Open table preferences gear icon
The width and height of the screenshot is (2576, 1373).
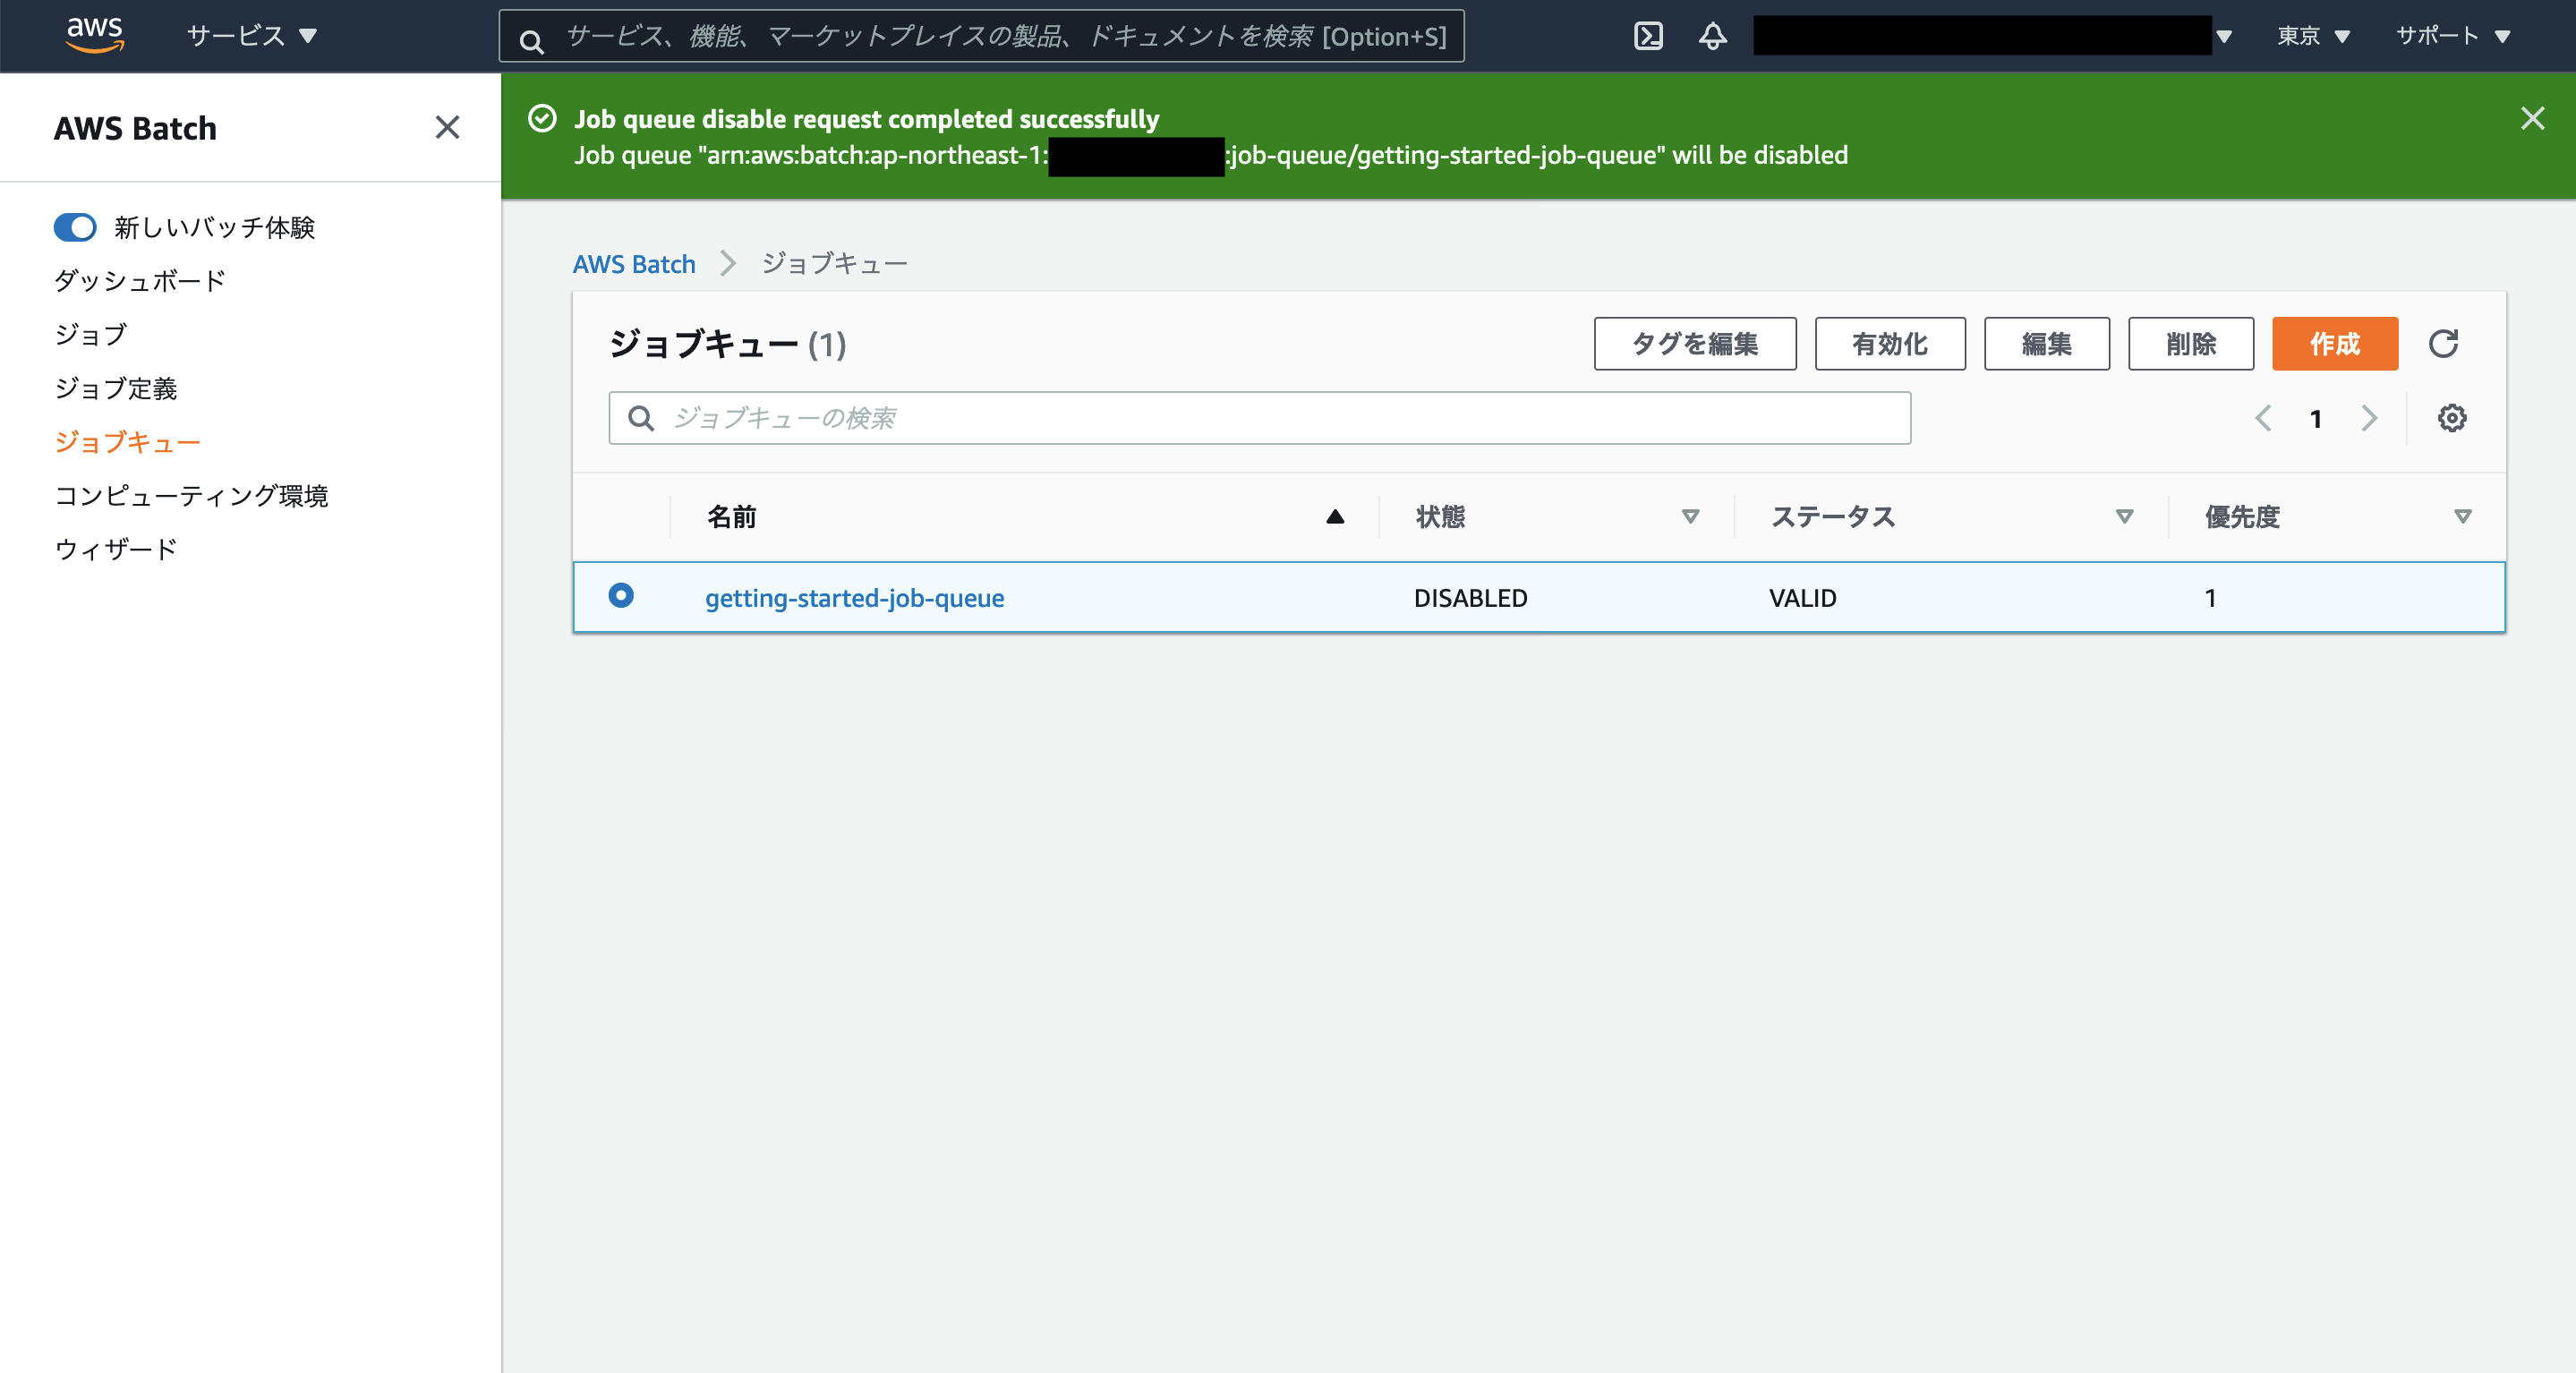click(2452, 418)
